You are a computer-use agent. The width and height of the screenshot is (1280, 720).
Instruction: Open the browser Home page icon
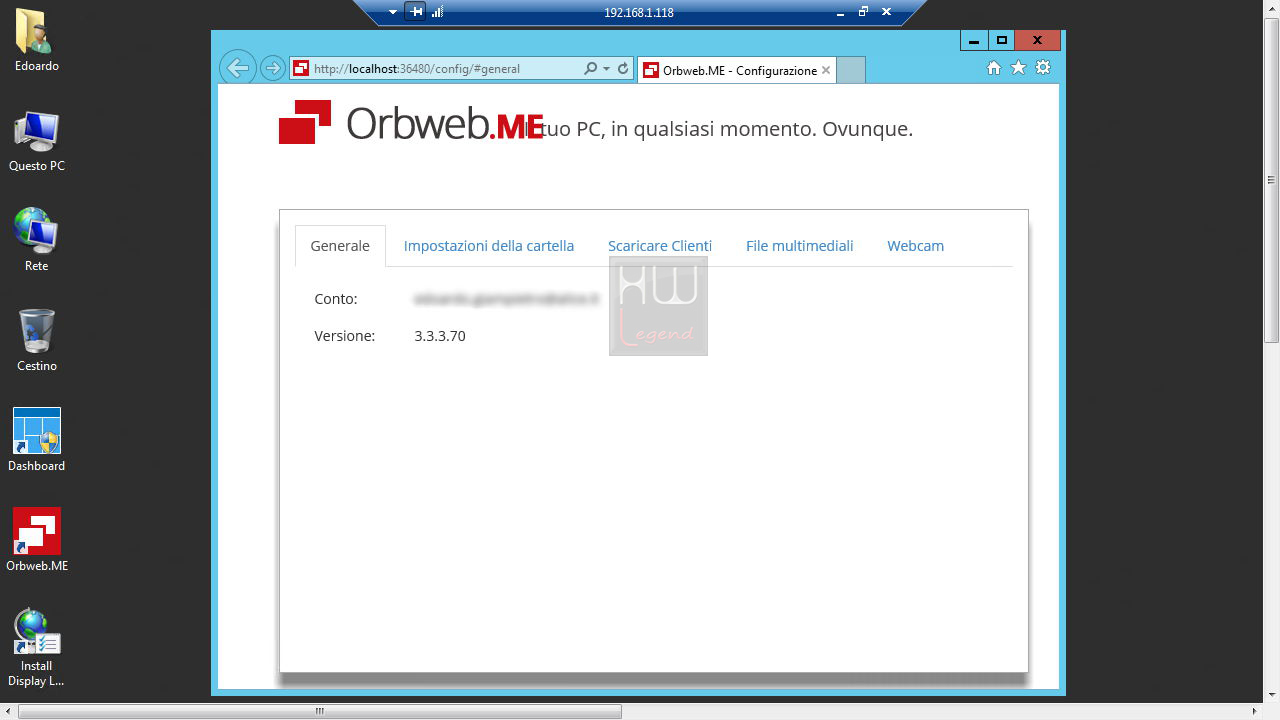coord(993,68)
